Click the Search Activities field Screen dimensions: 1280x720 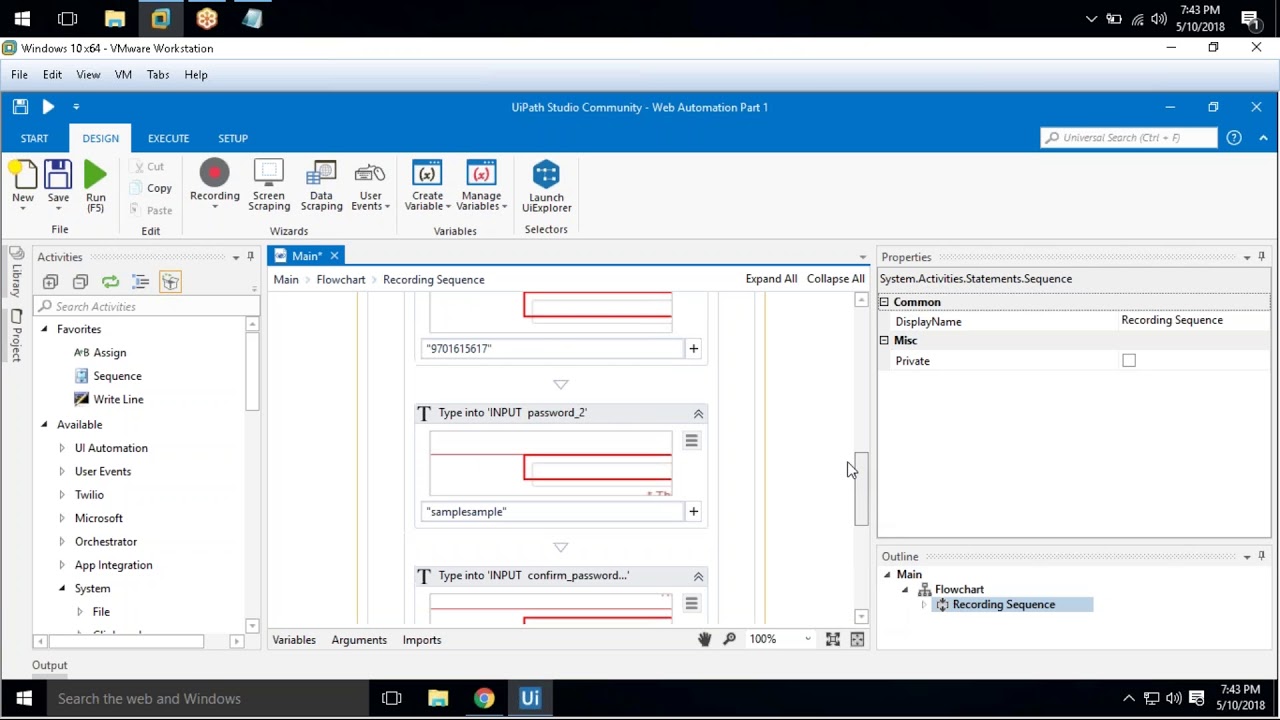[x=147, y=307]
